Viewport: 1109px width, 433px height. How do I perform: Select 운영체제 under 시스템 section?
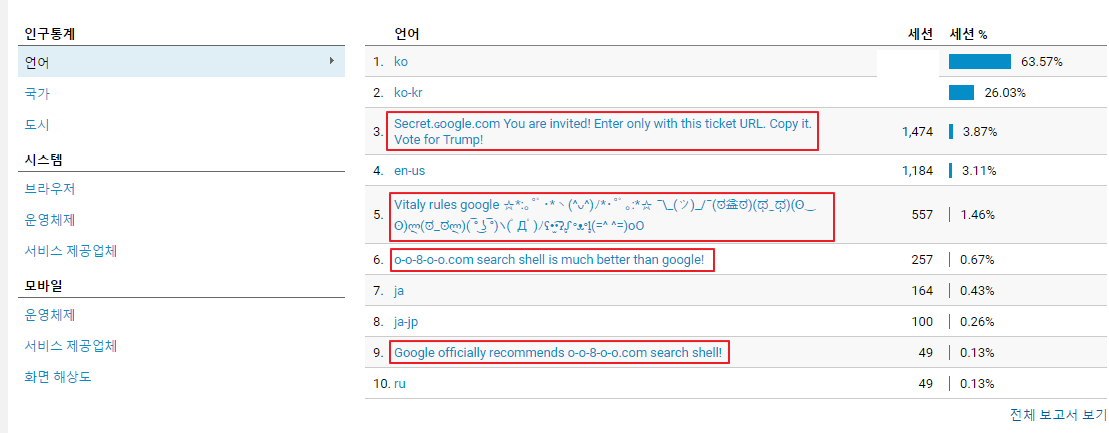(x=50, y=219)
